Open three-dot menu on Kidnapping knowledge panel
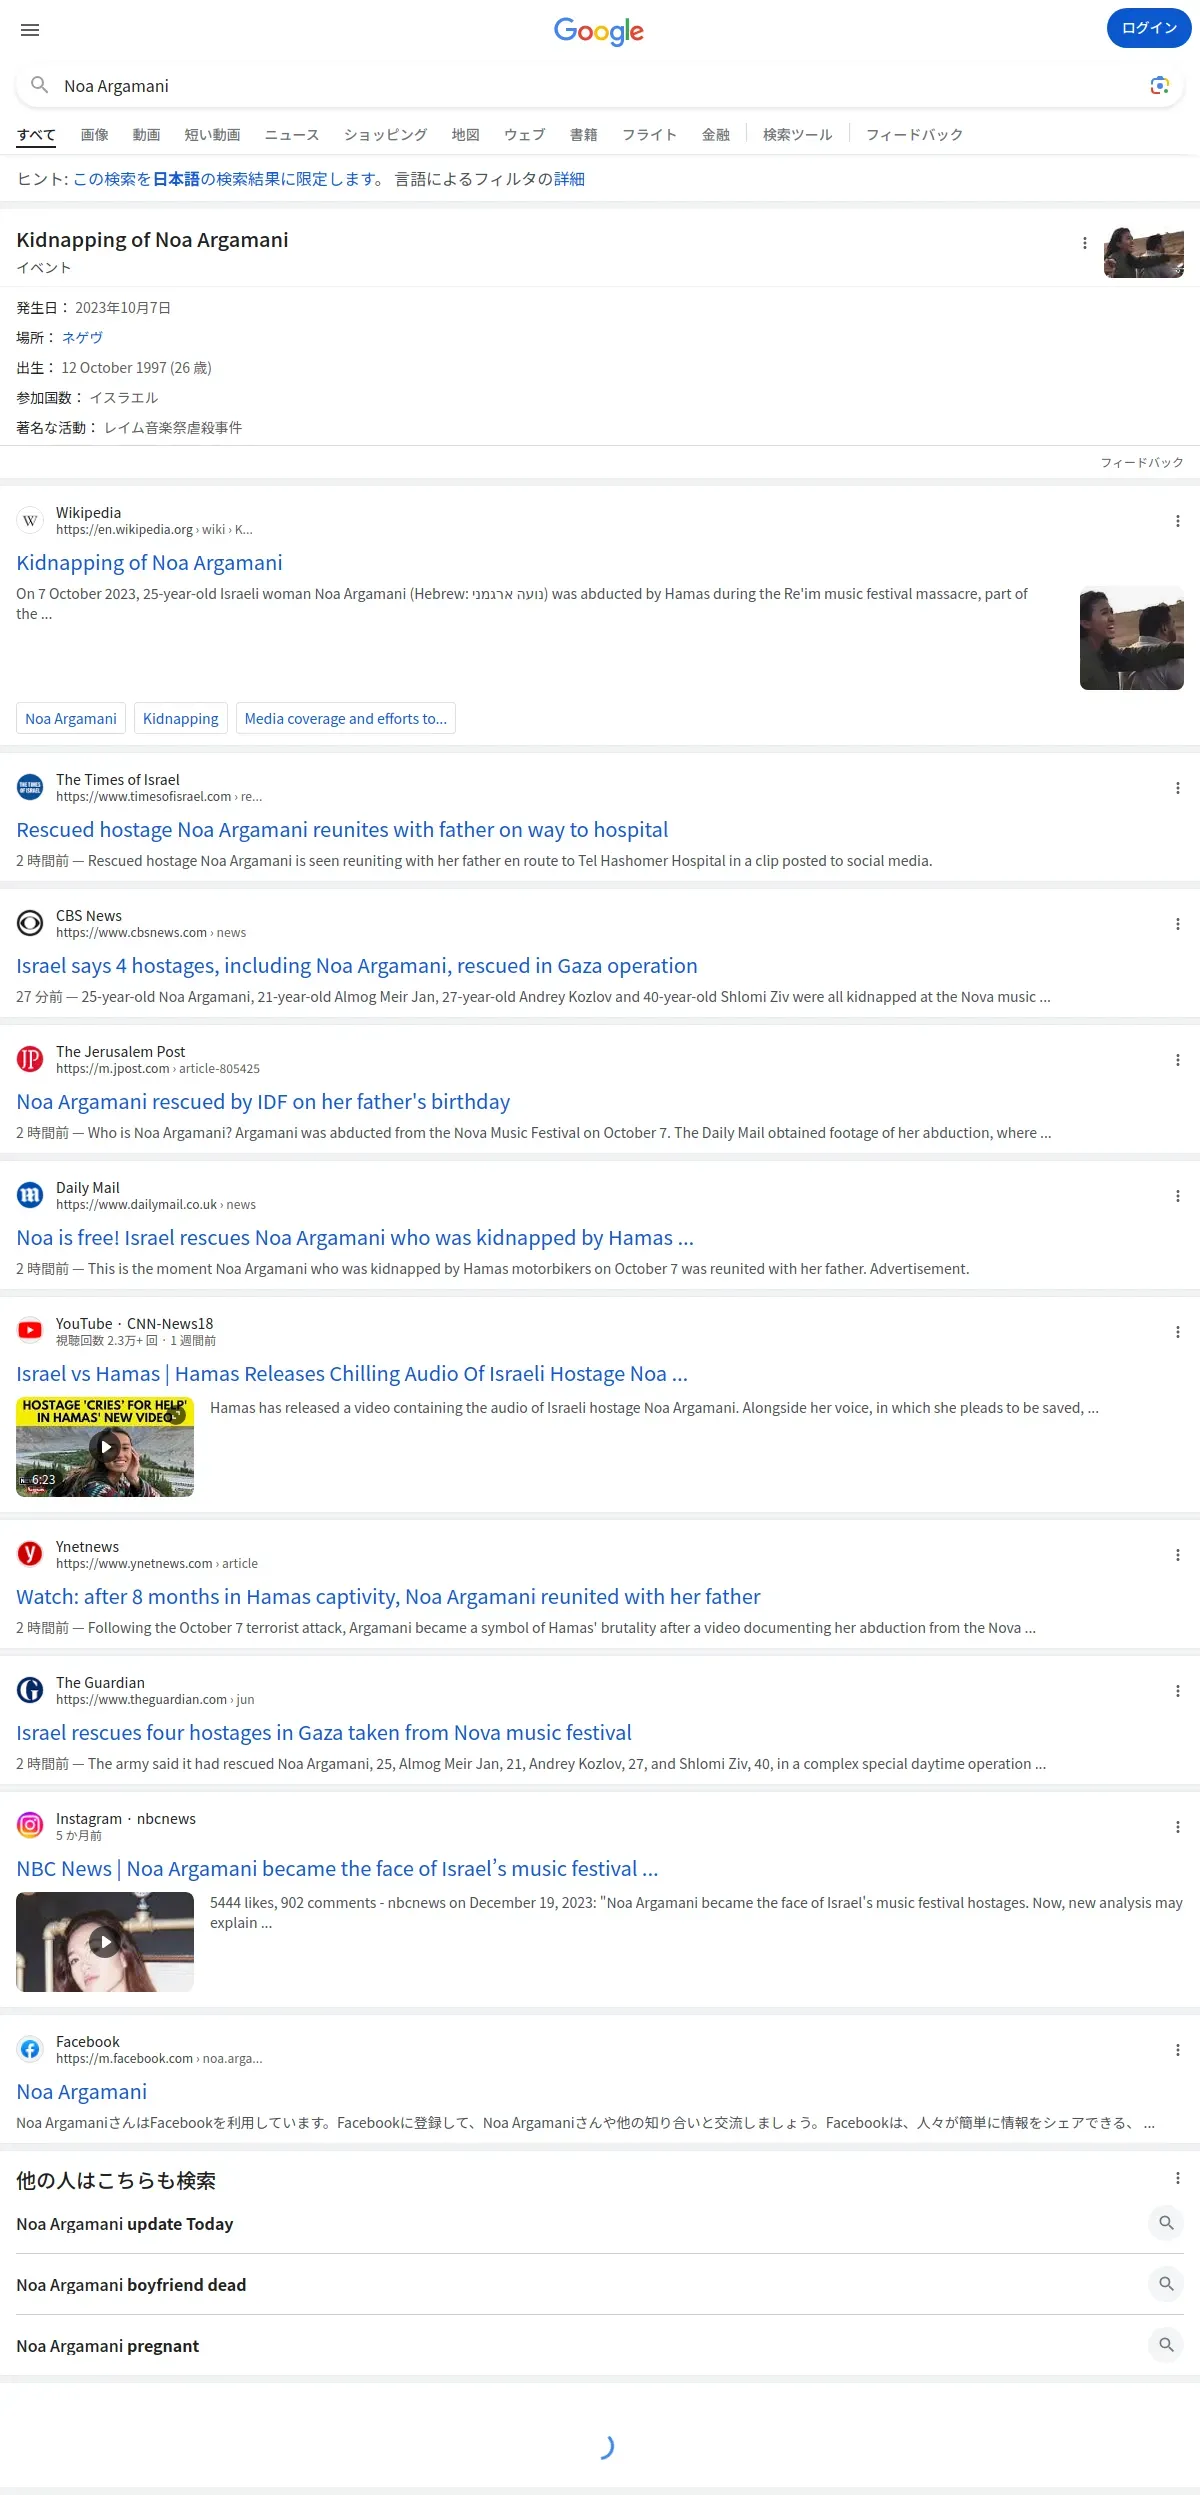The width and height of the screenshot is (1200, 2495). (1085, 243)
